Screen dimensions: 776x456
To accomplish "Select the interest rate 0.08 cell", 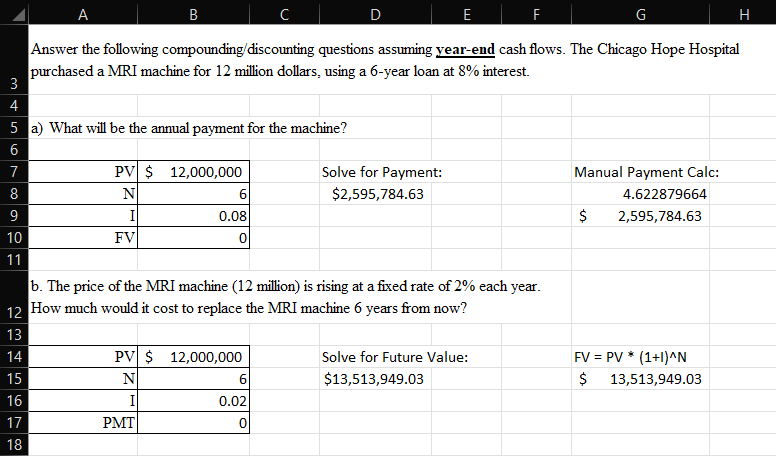I will point(194,216).
